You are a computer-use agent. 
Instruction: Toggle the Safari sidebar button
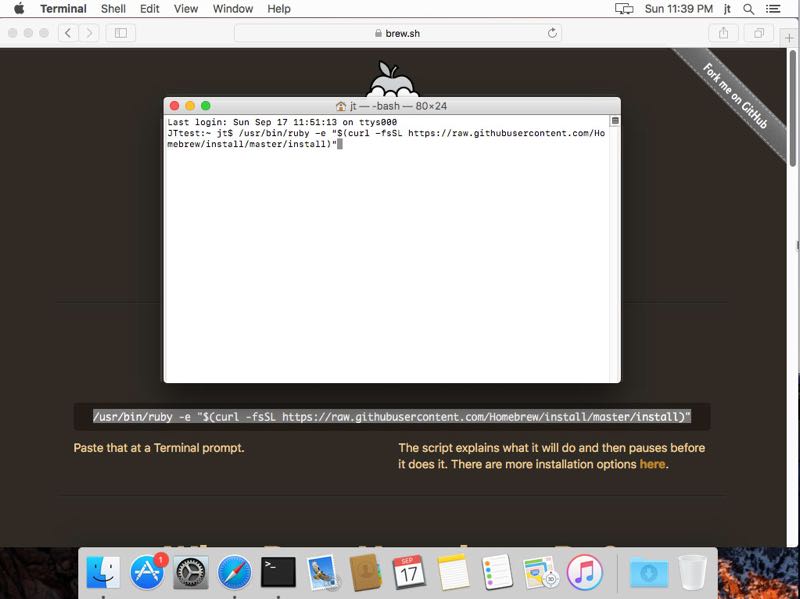(x=121, y=33)
